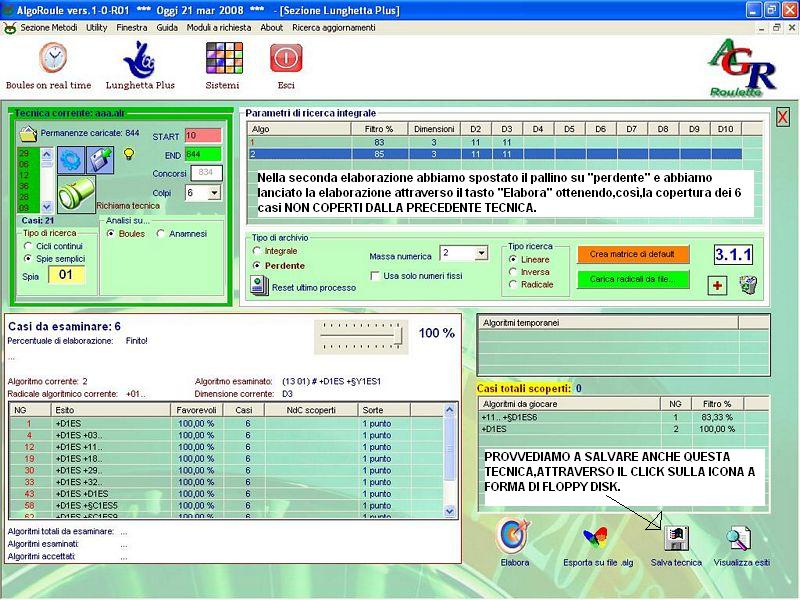Image resolution: width=800 pixels, height=600 pixels.
Task: Click the Algoritmi temporanei header
Action: click(608, 322)
